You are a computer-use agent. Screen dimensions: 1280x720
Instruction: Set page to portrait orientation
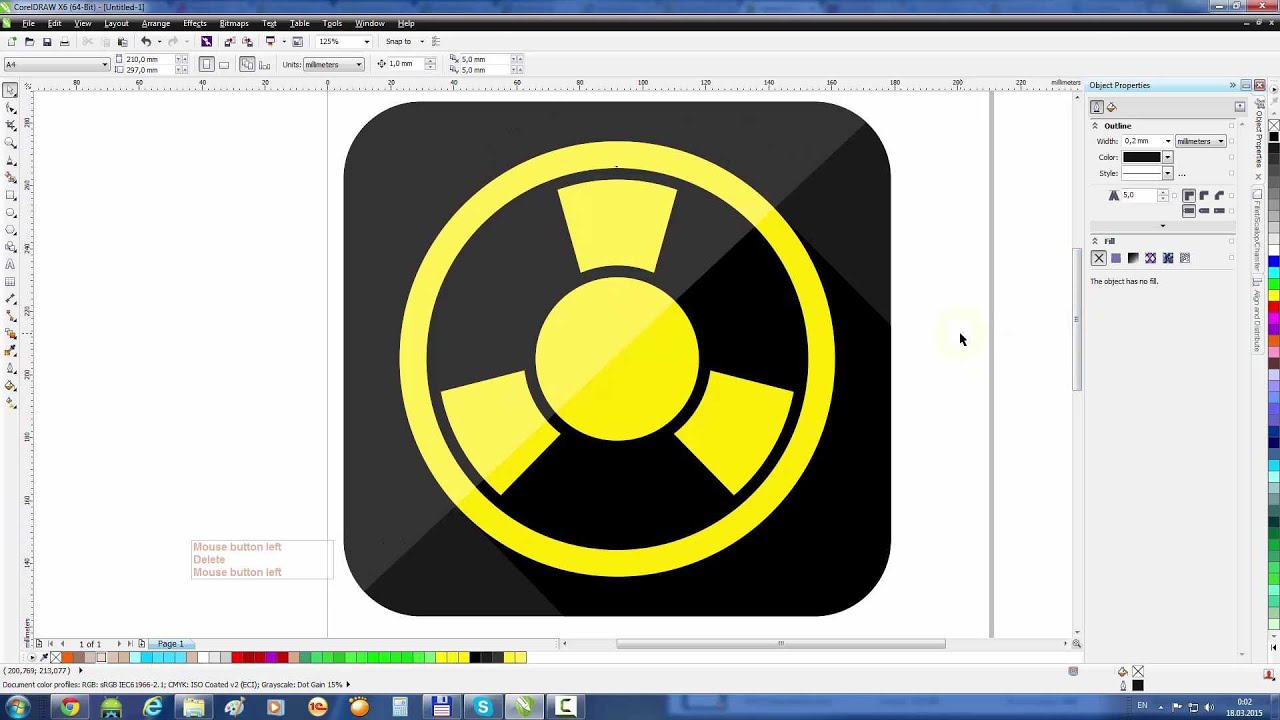coord(207,64)
